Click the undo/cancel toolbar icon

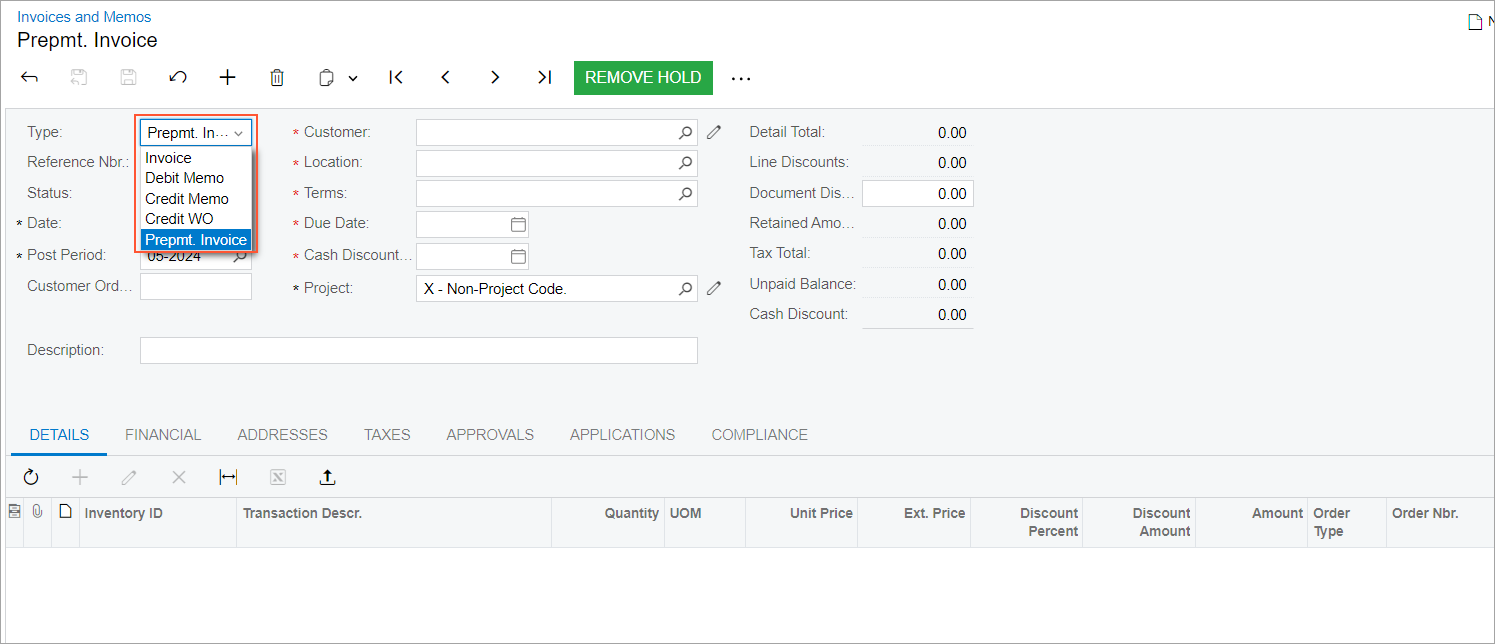[x=178, y=78]
